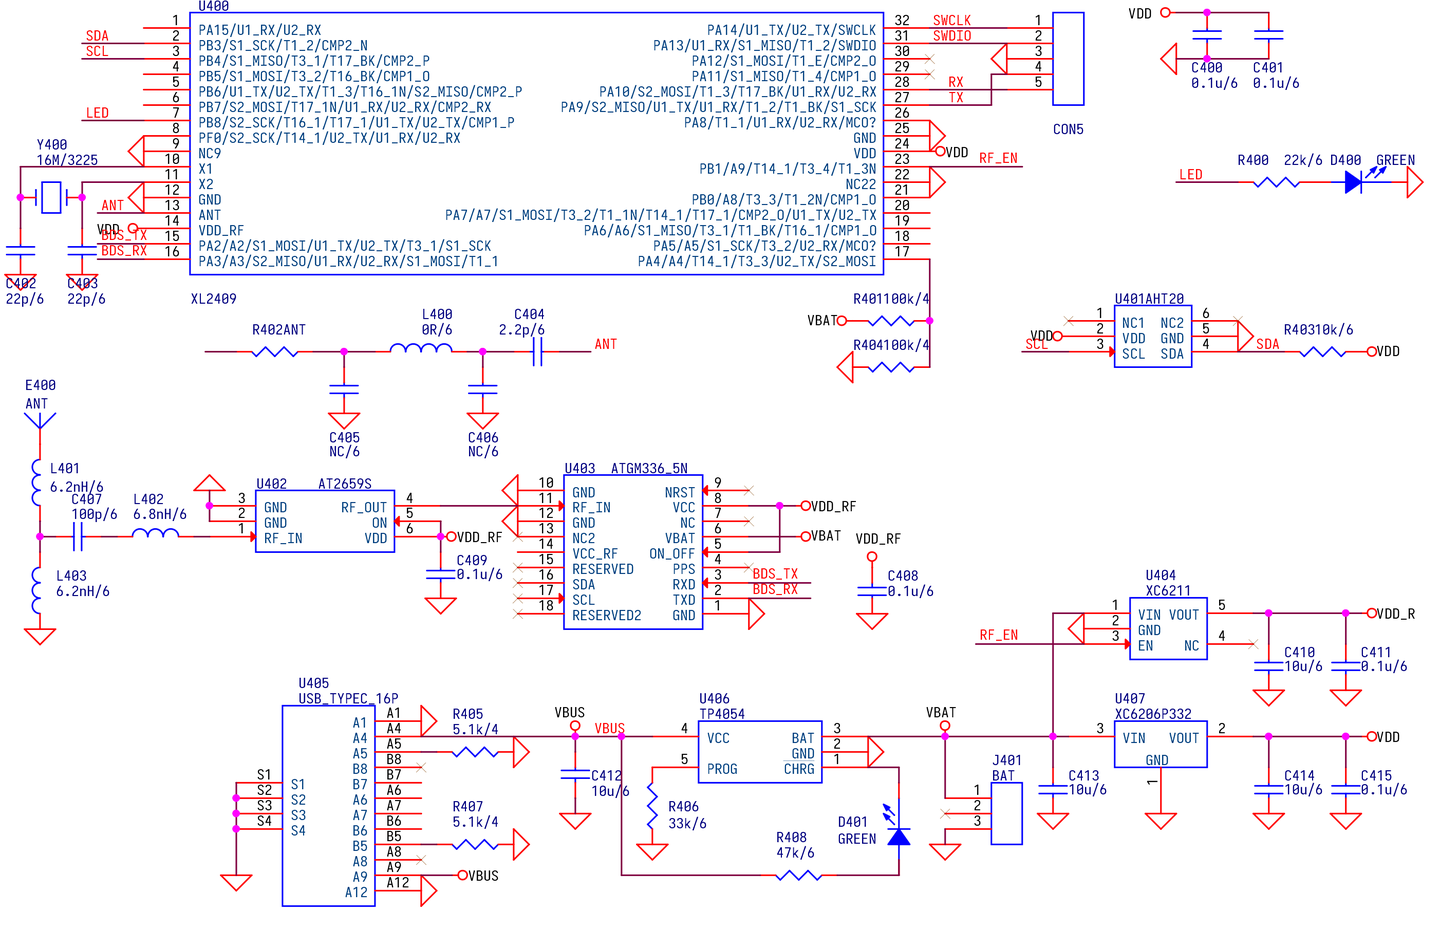
Task: Click the J401 BAT connector box
Action: [x=1007, y=814]
